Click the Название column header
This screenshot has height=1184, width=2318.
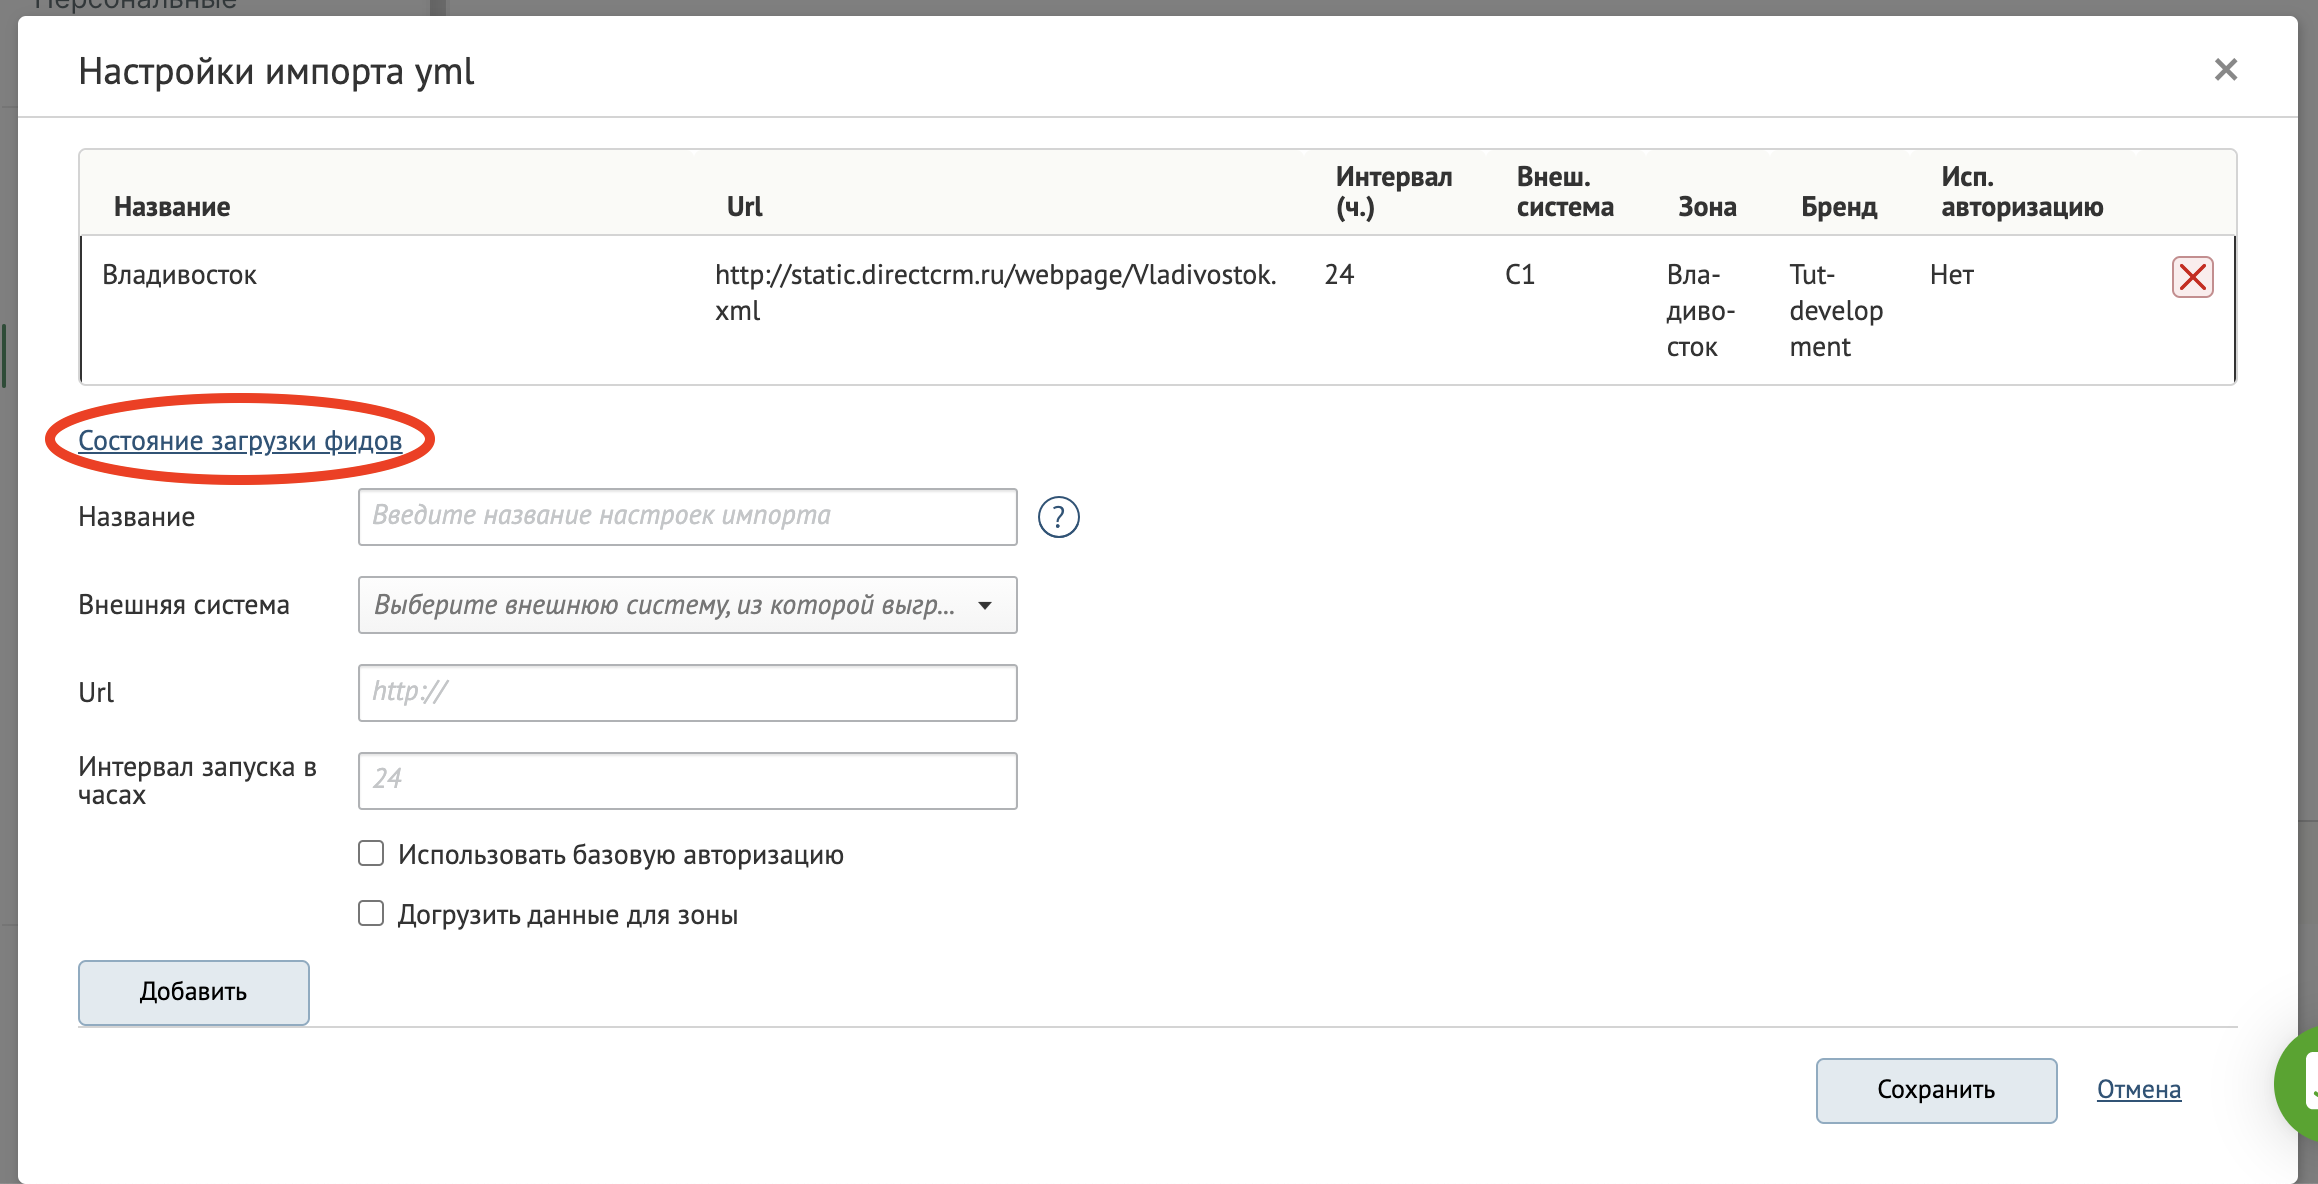point(172,207)
